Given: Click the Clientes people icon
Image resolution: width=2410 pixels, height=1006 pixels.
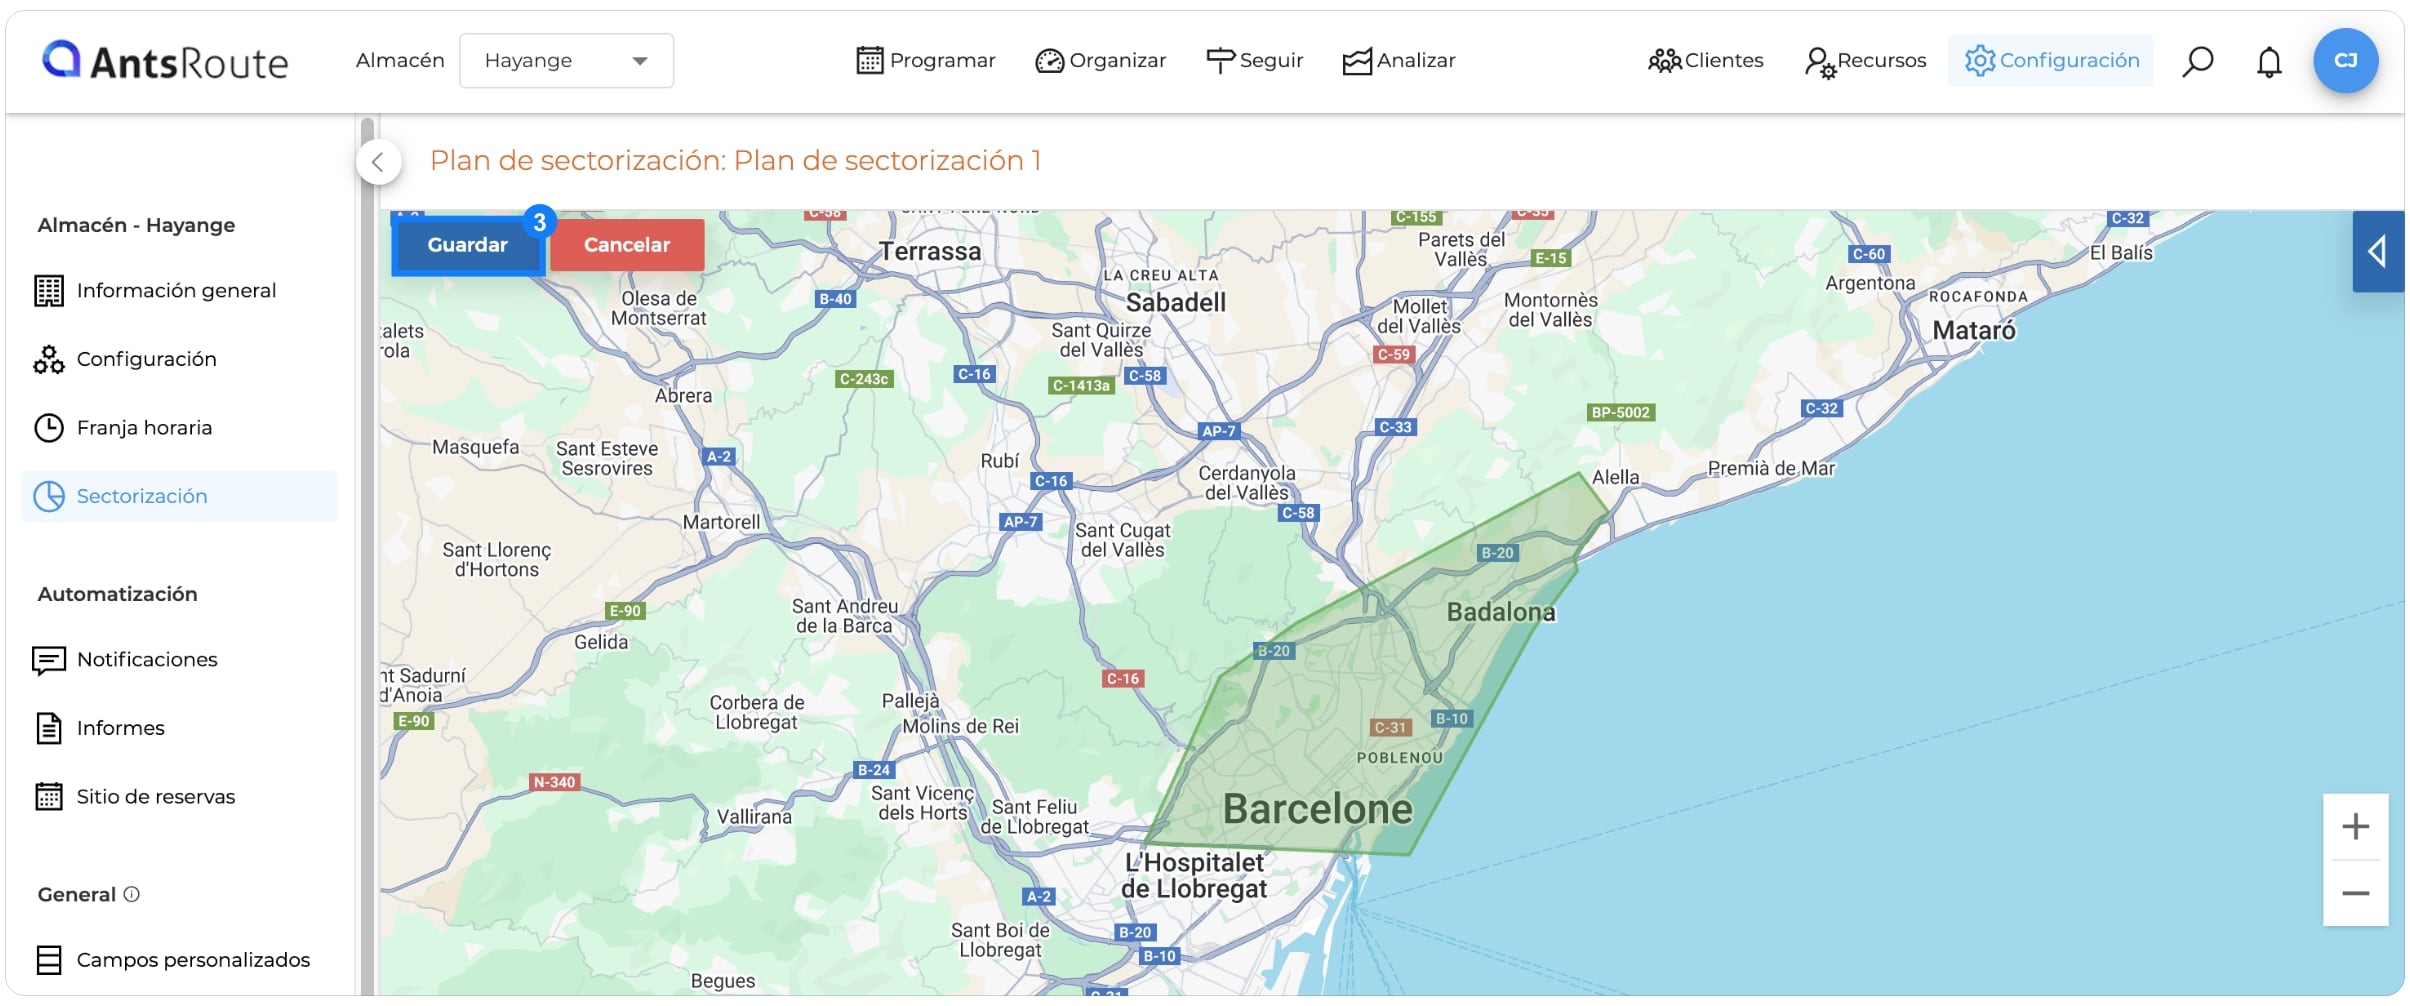Looking at the screenshot, I should click(x=1665, y=61).
